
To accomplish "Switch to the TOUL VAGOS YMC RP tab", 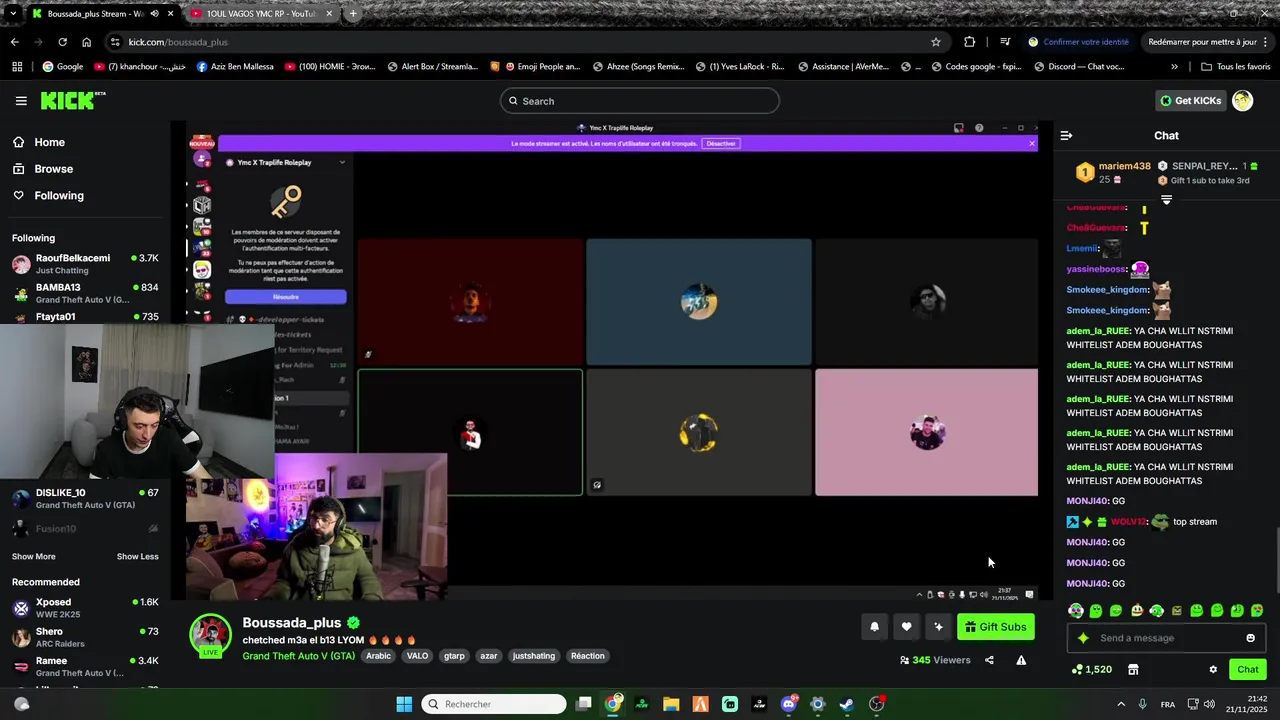I will pos(260,14).
